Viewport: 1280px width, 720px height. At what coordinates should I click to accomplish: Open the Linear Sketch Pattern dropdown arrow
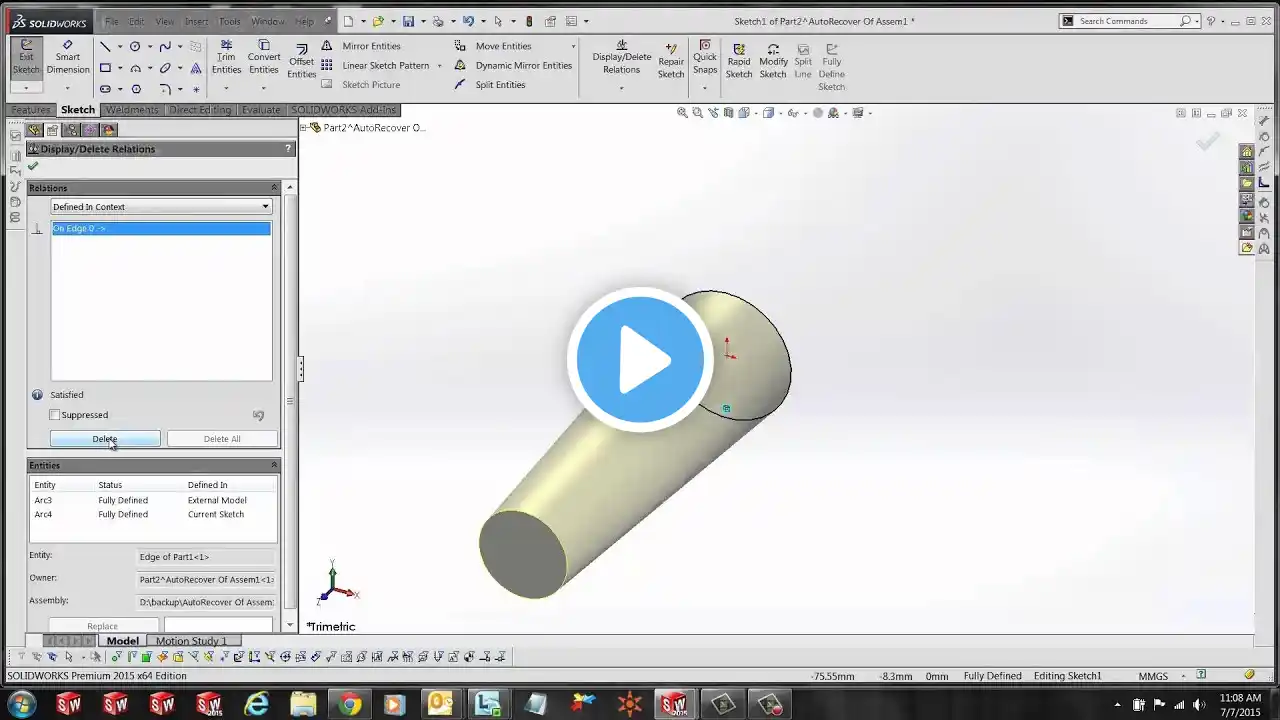[439, 66]
